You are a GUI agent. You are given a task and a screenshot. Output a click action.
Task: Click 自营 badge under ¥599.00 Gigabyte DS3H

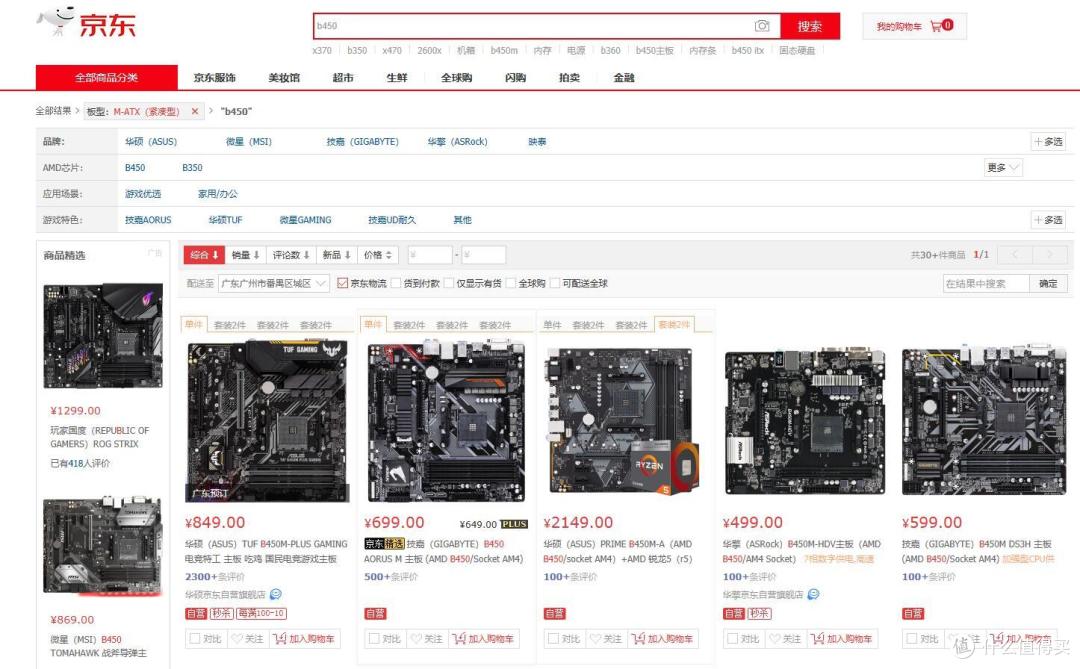[913, 613]
